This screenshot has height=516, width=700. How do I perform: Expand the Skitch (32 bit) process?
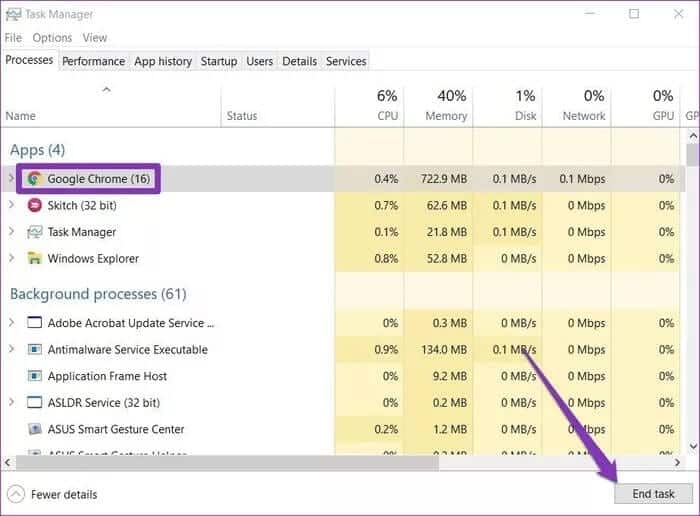pyautogui.click(x=11, y=205)
